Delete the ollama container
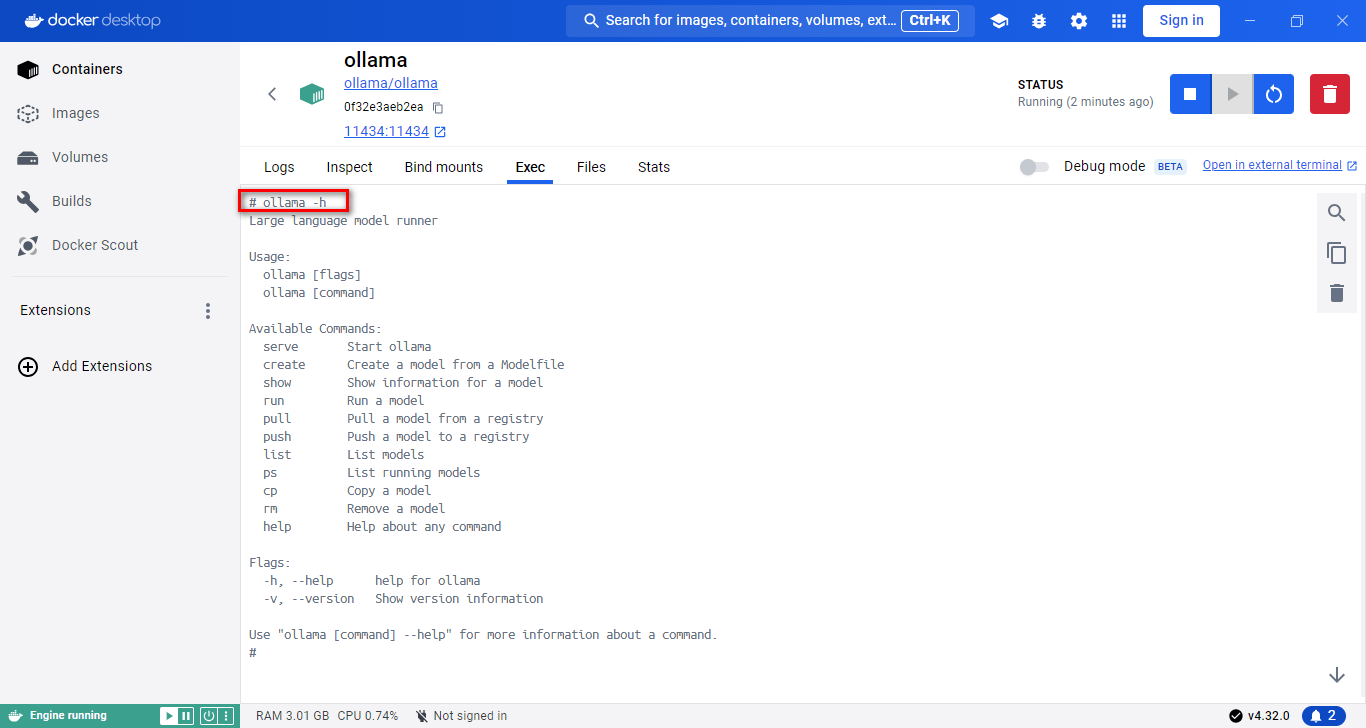 [x=1329, y=94]
